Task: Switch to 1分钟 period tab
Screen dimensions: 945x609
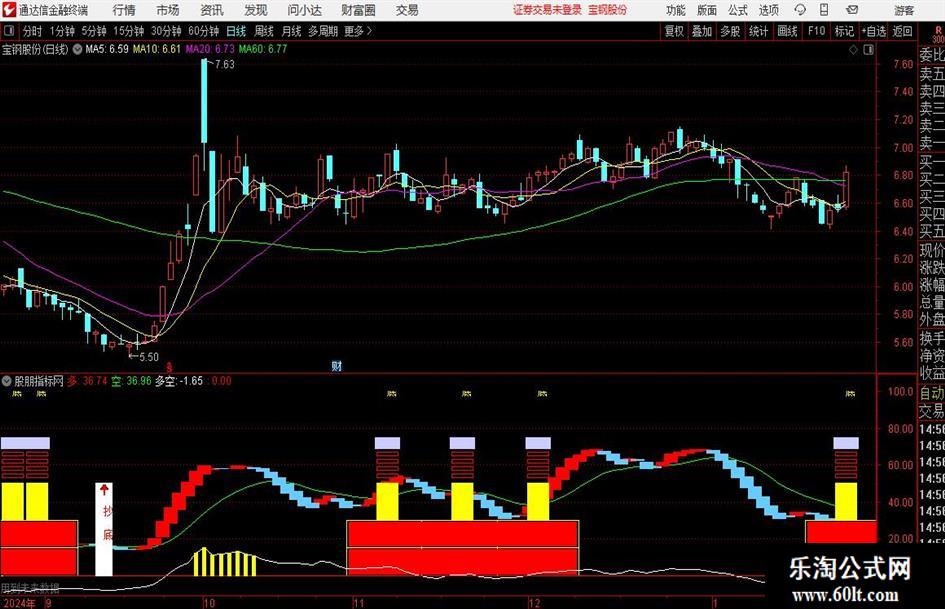Action: 62,31
